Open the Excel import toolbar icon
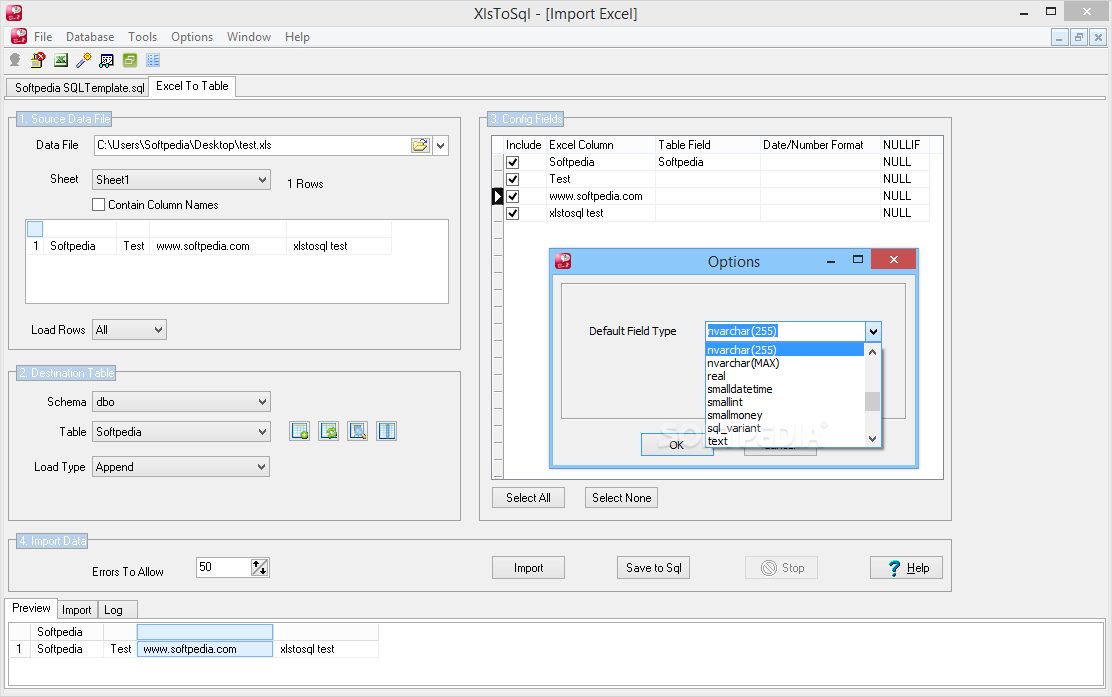1112x697 pixels. pos(61,60)
